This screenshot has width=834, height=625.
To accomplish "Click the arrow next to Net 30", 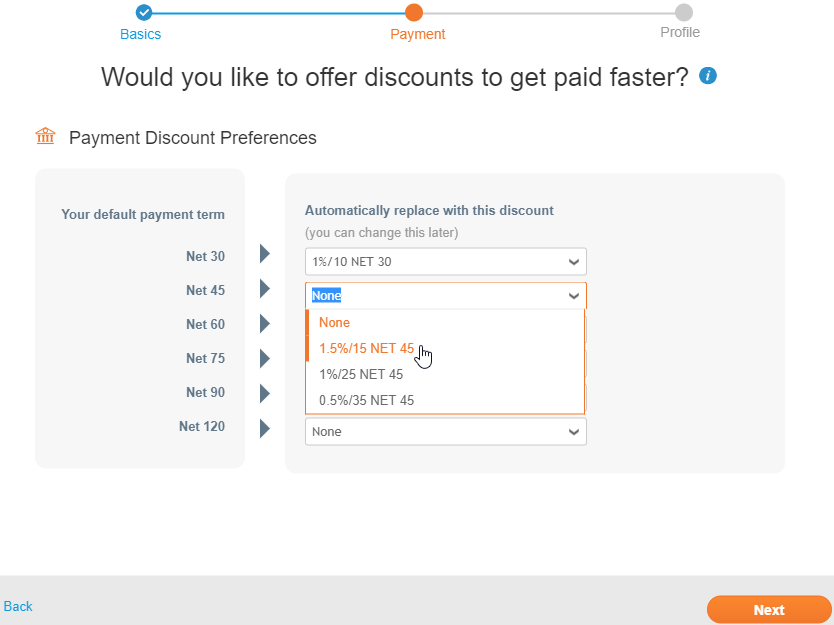I will click(x=265, y=254).
